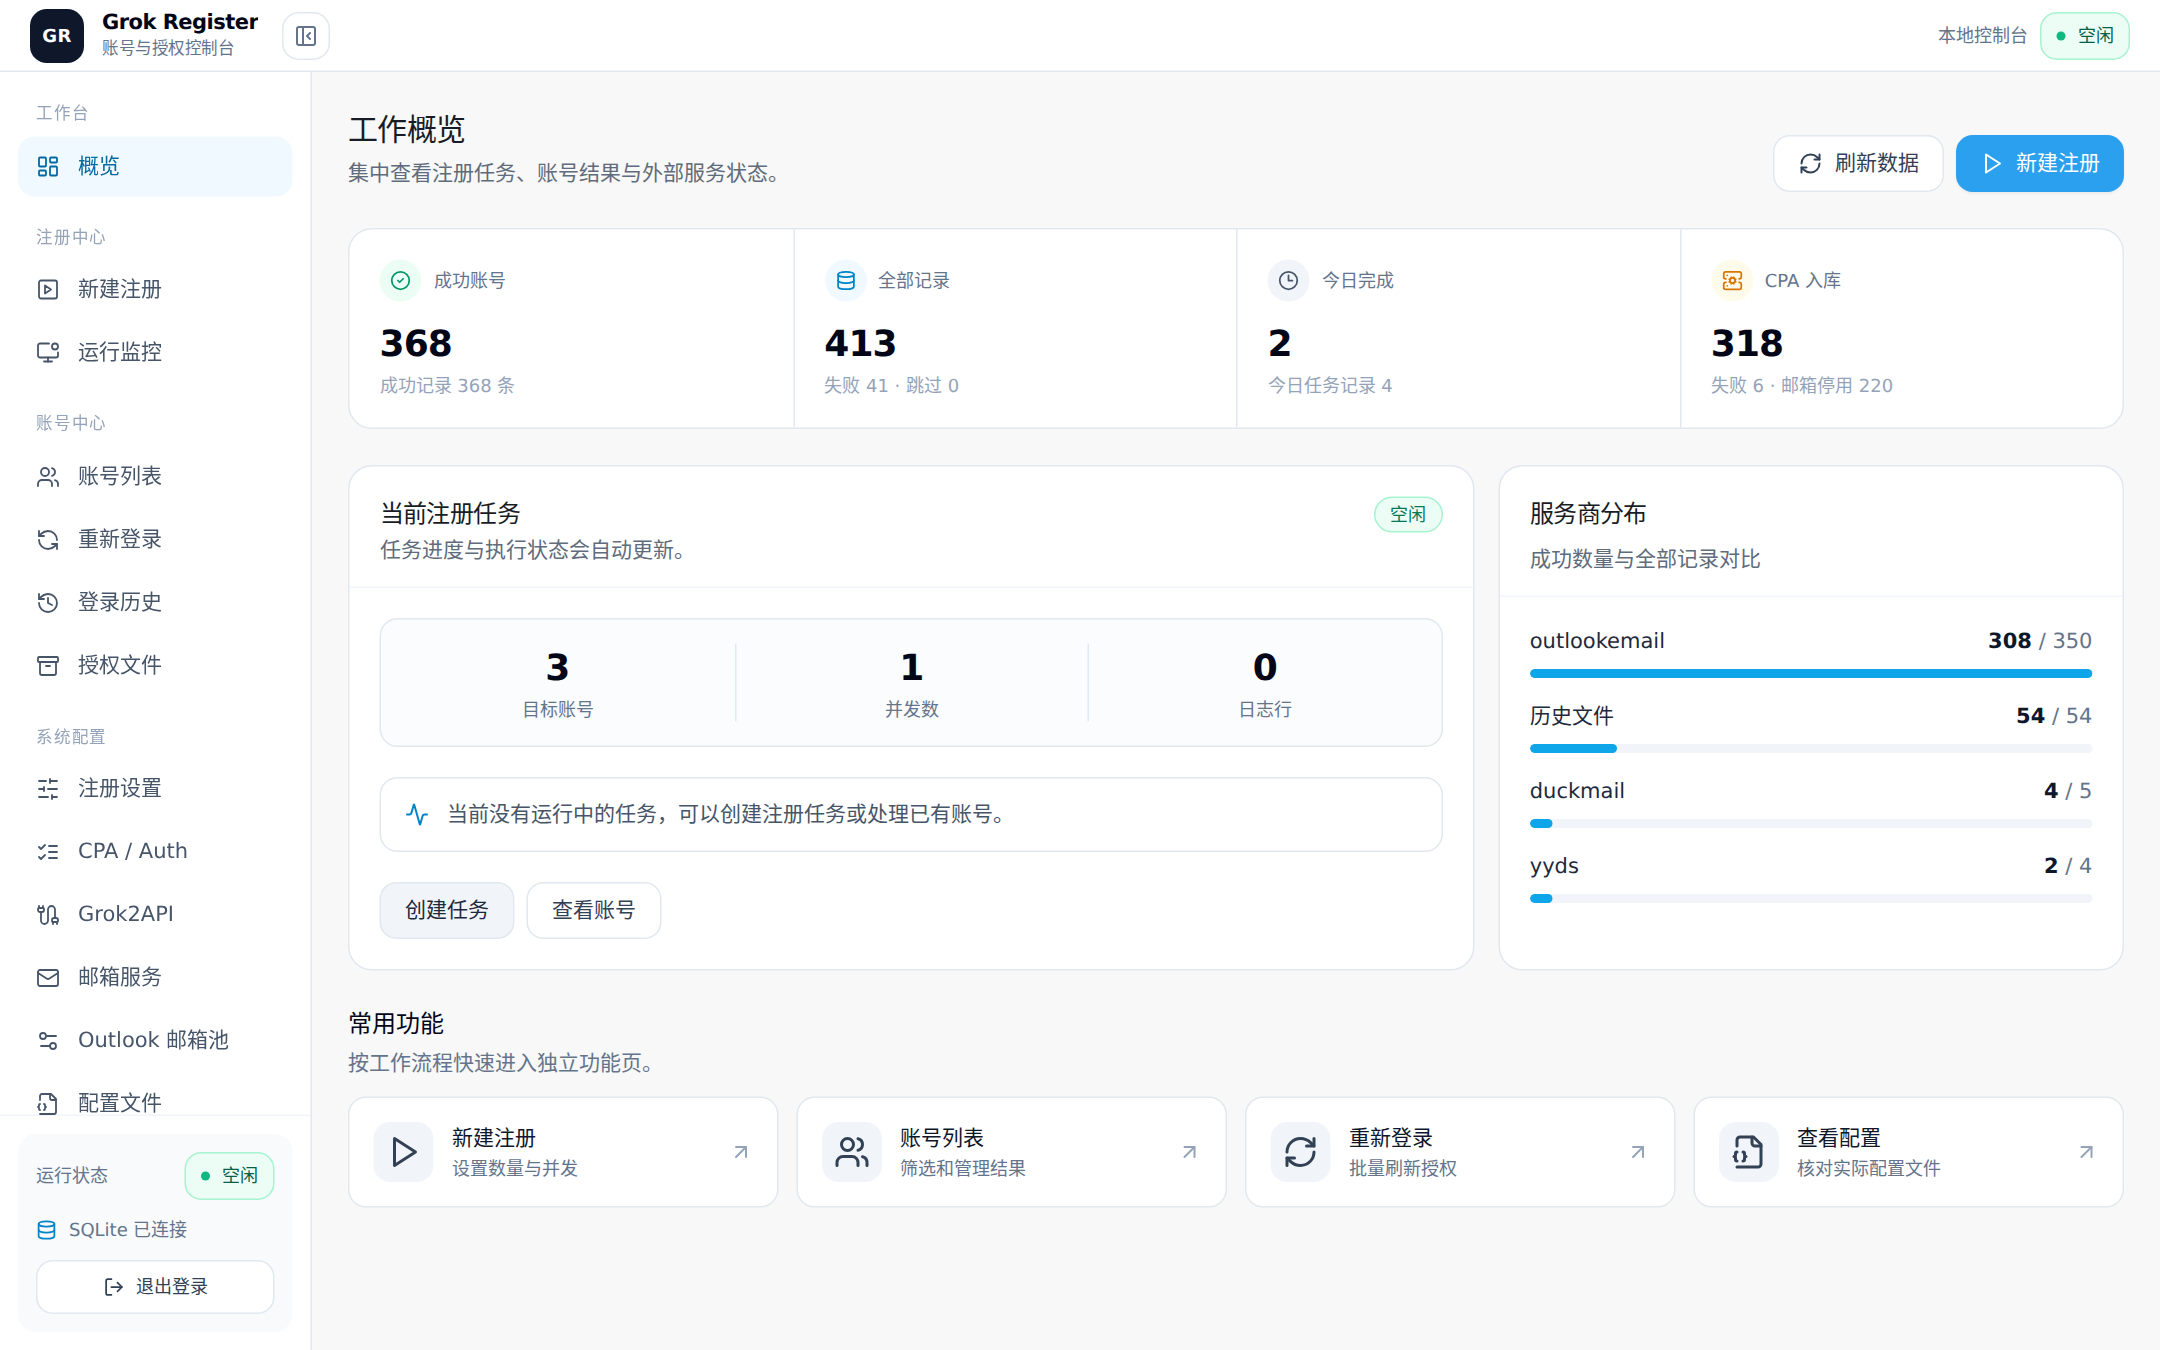Click the 账号列表 users icon in the sidebar
2160x1350 pixels.
[x=48, y=477]
